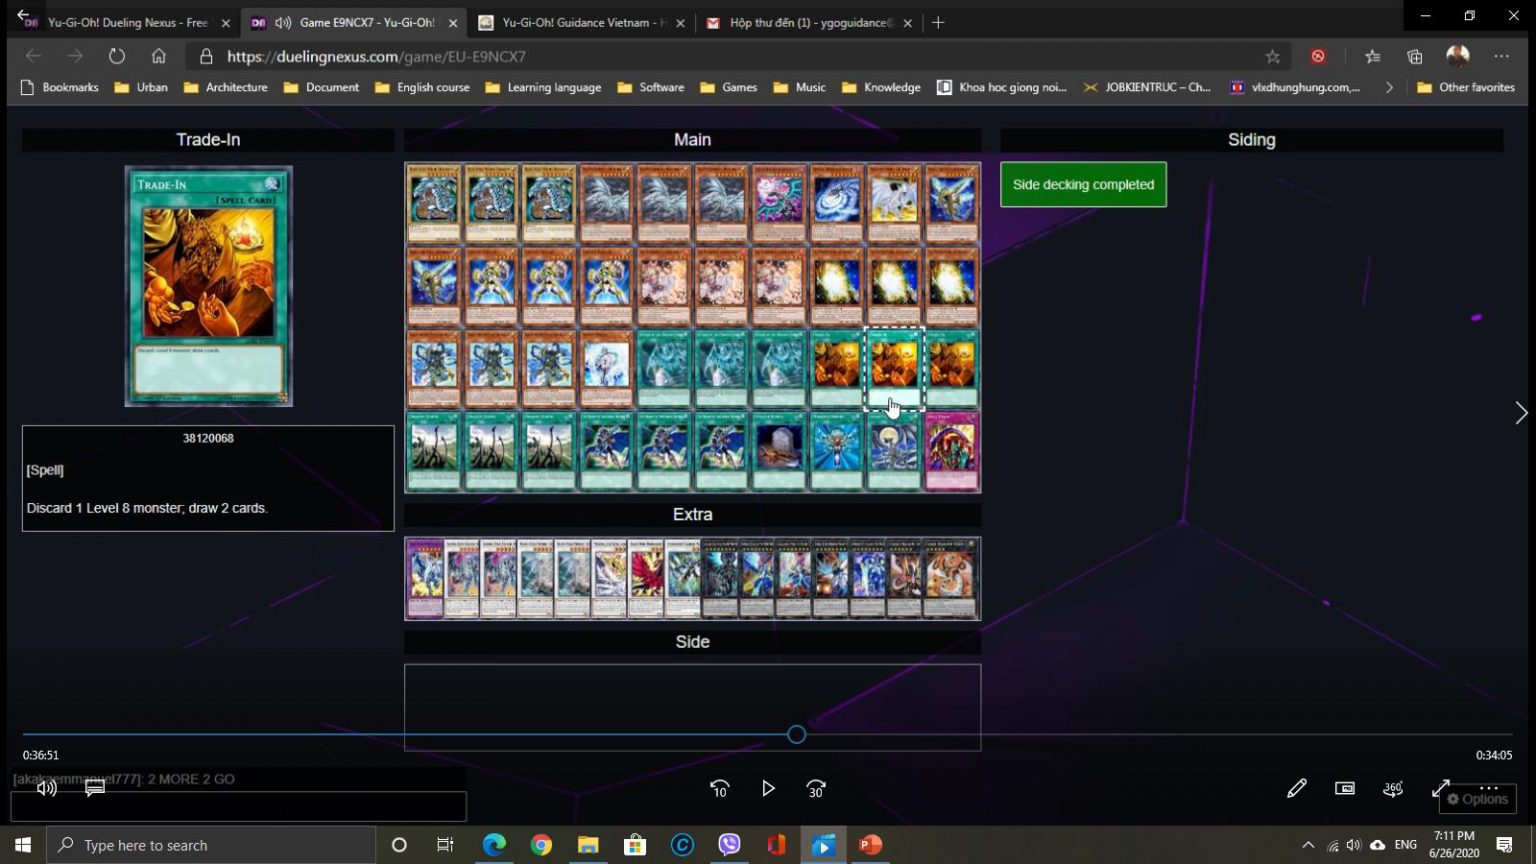The image size is (1536, 864).
Task: Click the taskbar search box
Action: tap(211, 845)
